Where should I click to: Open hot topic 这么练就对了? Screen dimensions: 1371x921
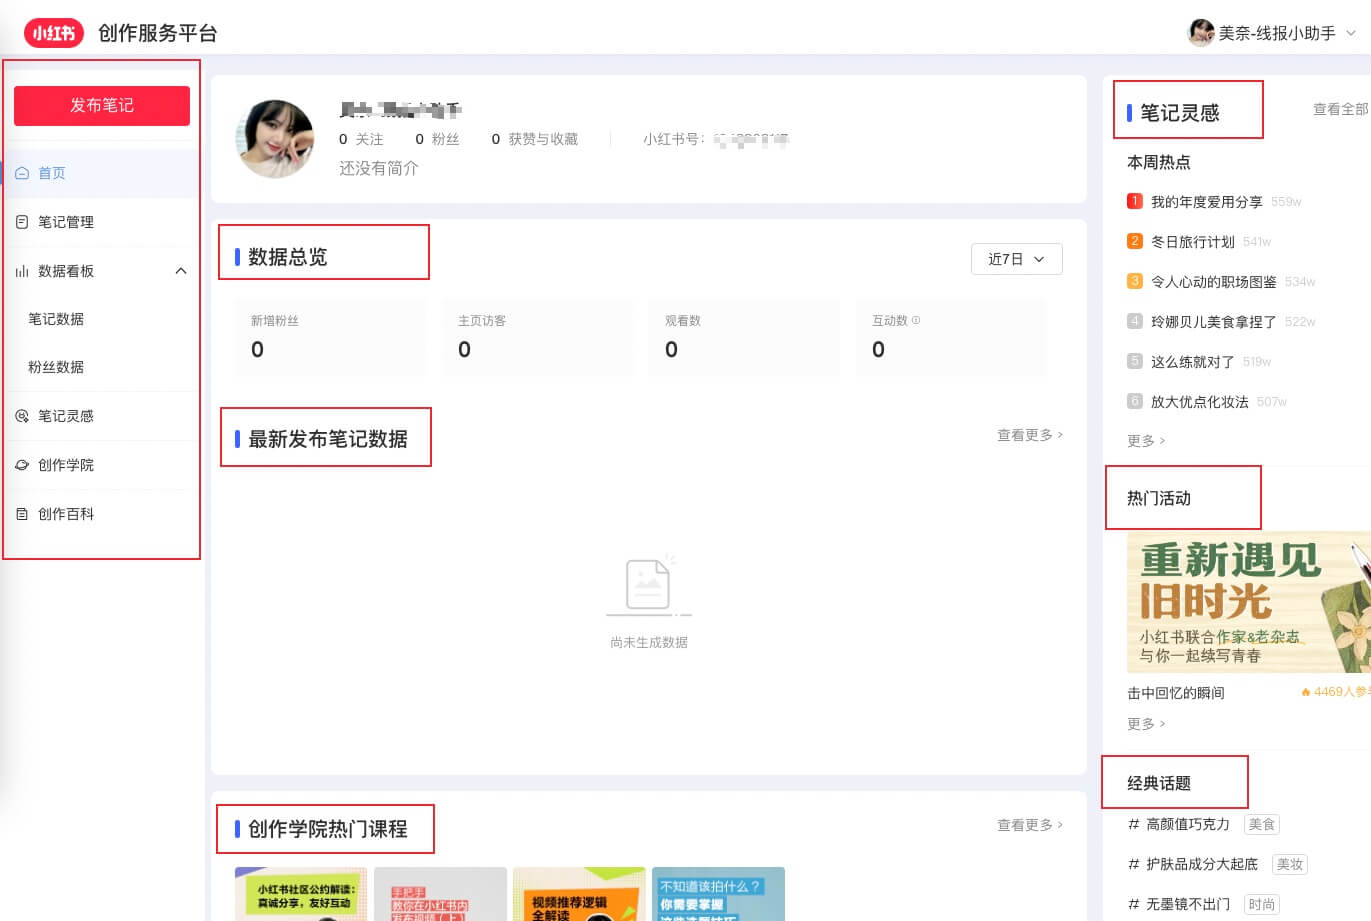click(x=1192, y=362)
